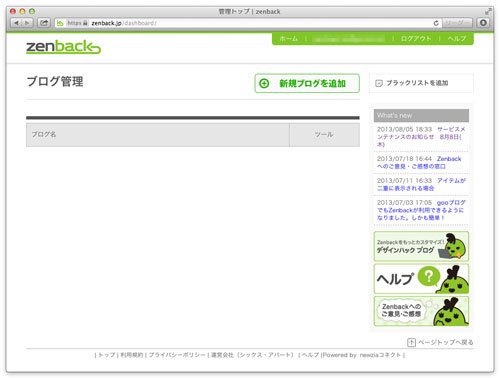Screen dimensions: 500x378
Task: Click the ブログ名 column header
Action: pos(158,135)
